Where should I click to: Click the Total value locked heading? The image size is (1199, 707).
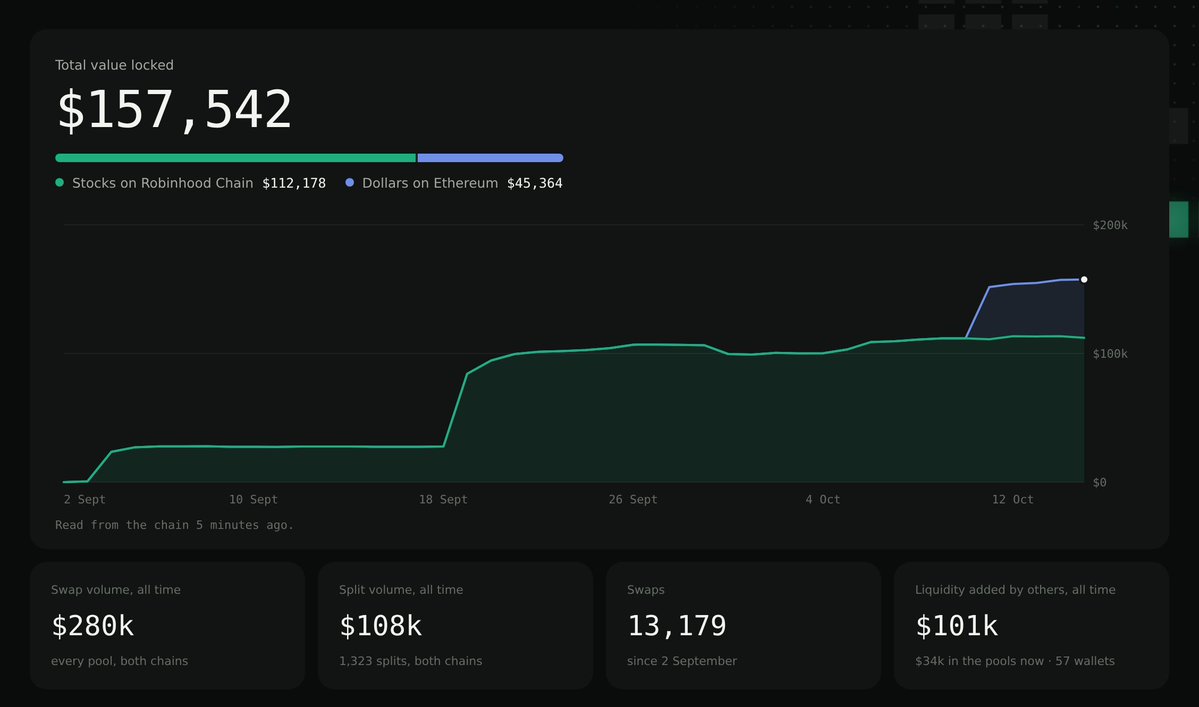click(114, 65)
